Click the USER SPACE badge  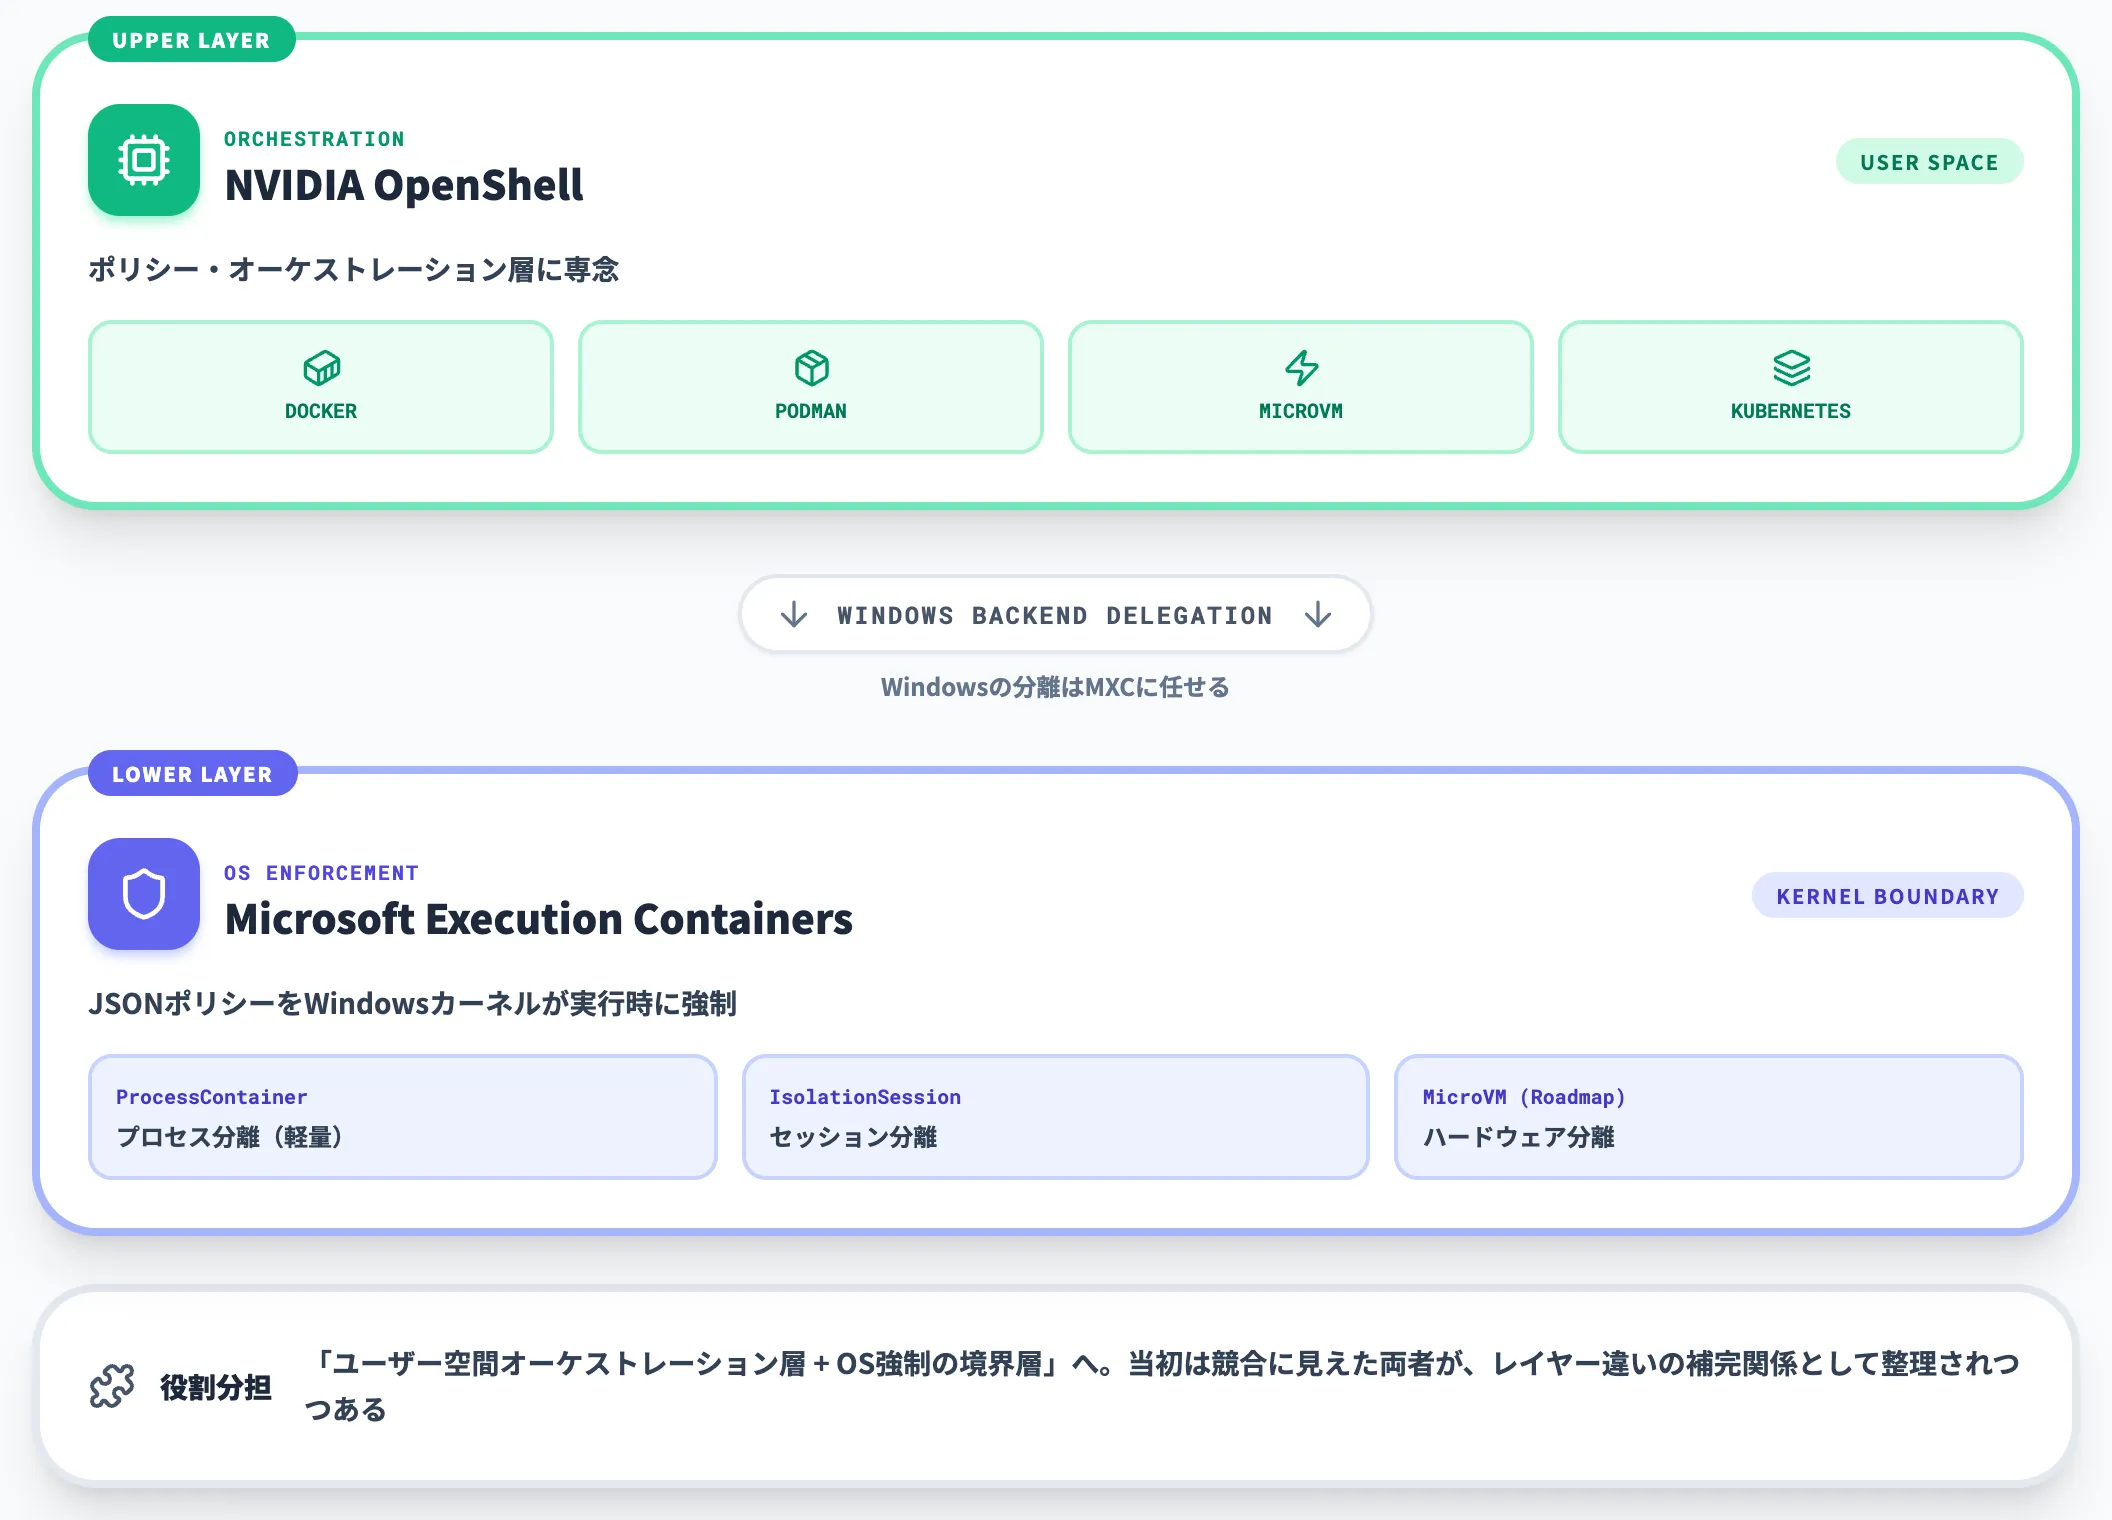pyautogui.click(x=1929, y=162)
